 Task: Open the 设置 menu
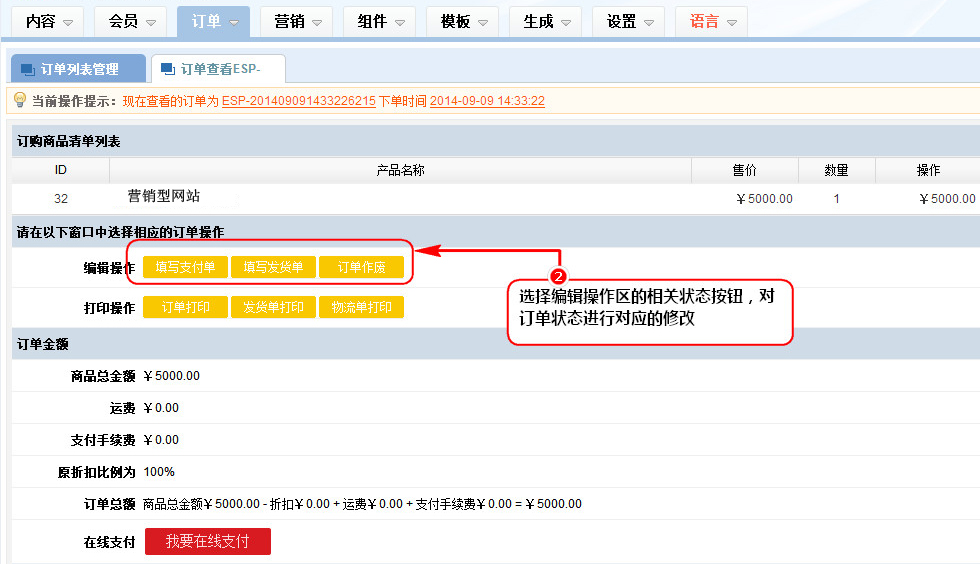point(629,21)
